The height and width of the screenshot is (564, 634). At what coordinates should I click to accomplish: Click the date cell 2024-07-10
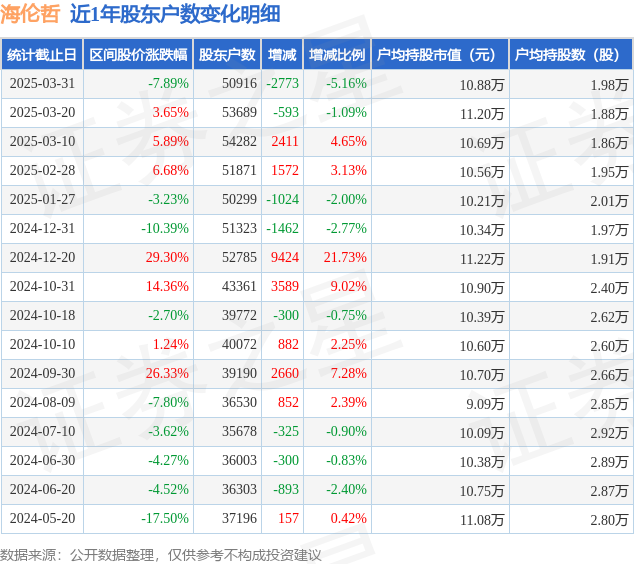click(42, 431)
